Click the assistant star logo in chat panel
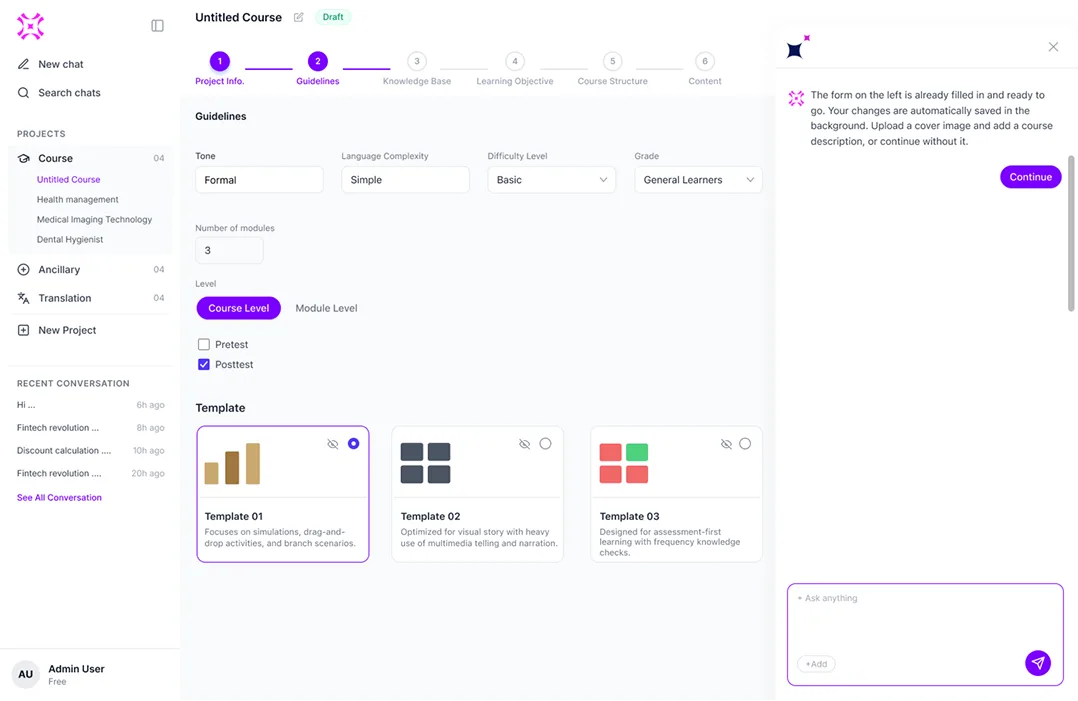 tap(798, 47)
